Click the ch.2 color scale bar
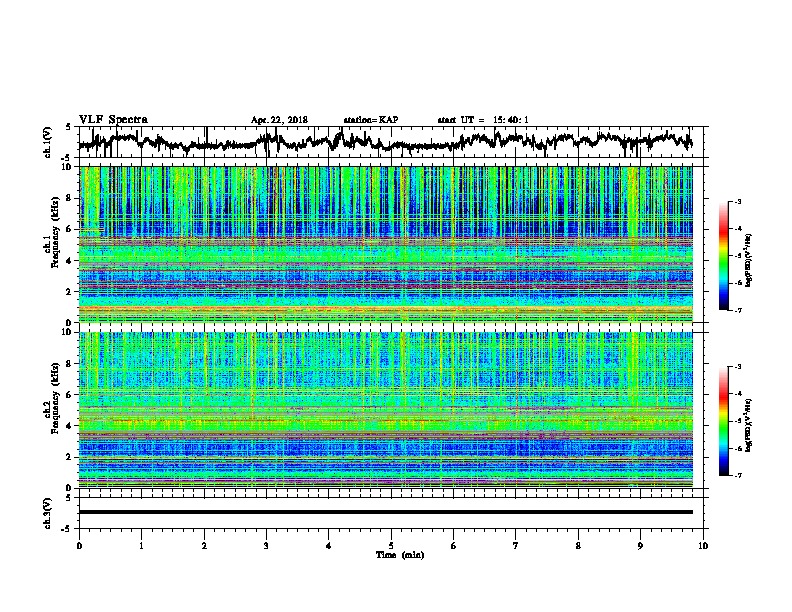The height and width of the screenshot is (612, 792). coord(724,421)
